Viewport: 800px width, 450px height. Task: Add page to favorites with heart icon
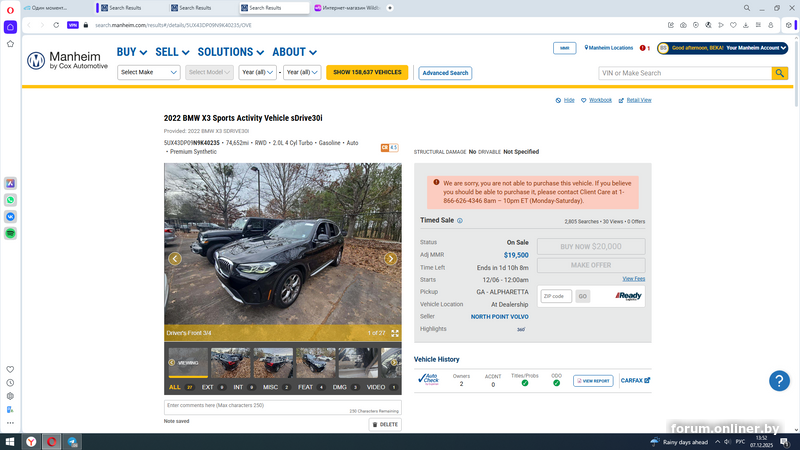(x=733, y=25)
